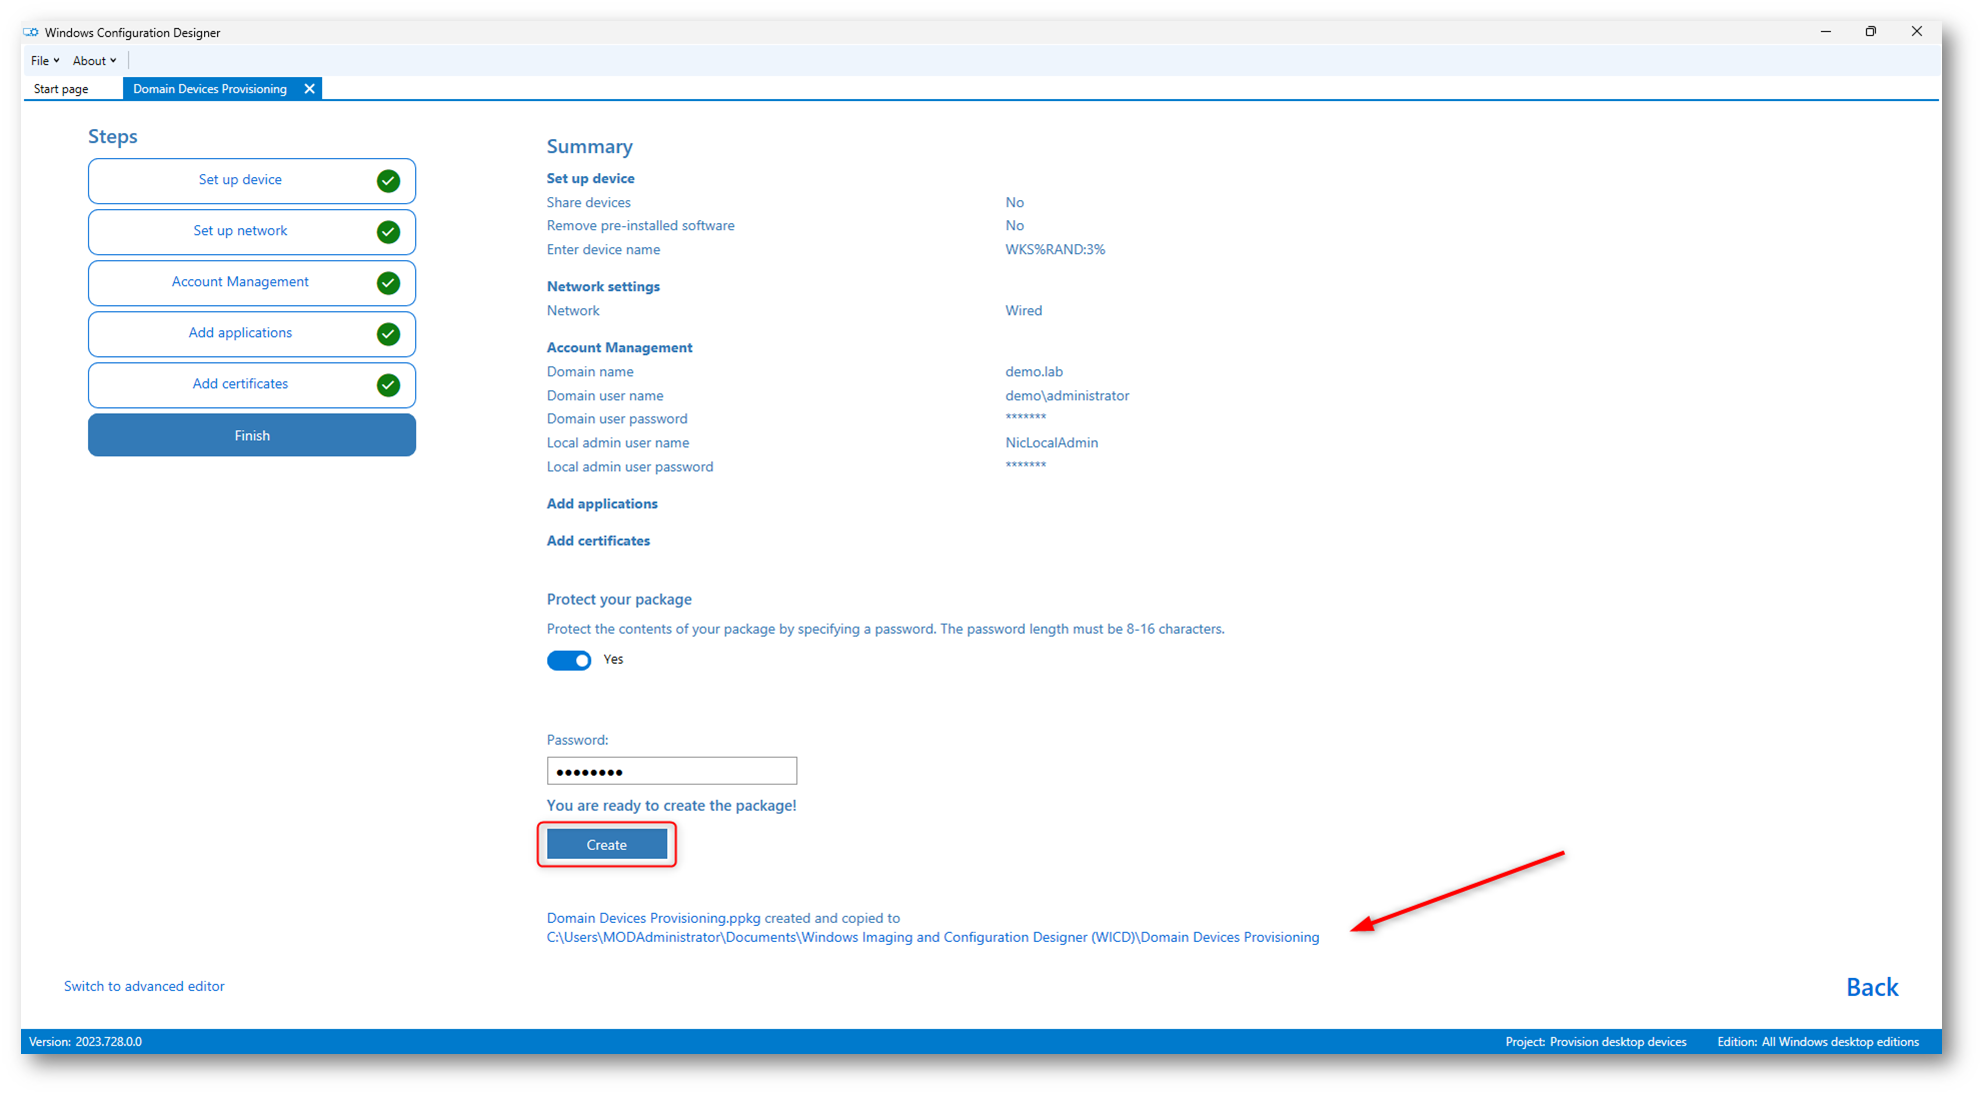Viewport: 1984px width, 1096px height.
Task: Click green checkmark on Set up device
Action: (x=389, y=181)
